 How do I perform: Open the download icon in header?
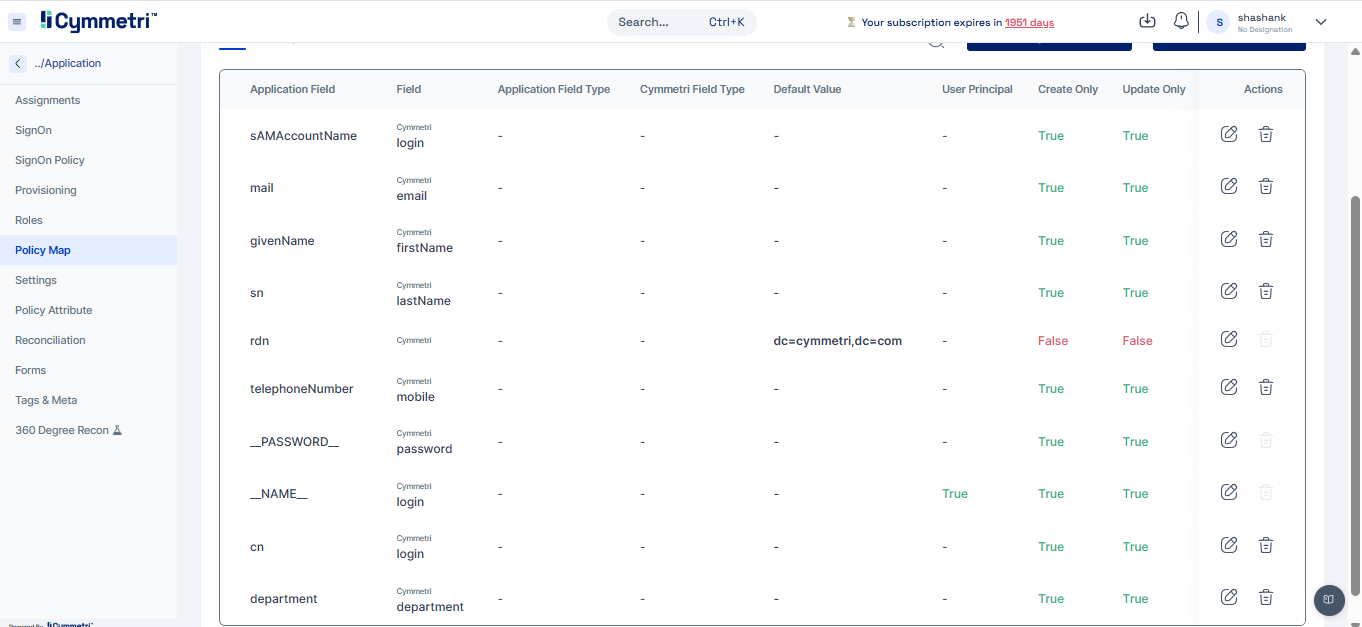tap(1148, 21)
